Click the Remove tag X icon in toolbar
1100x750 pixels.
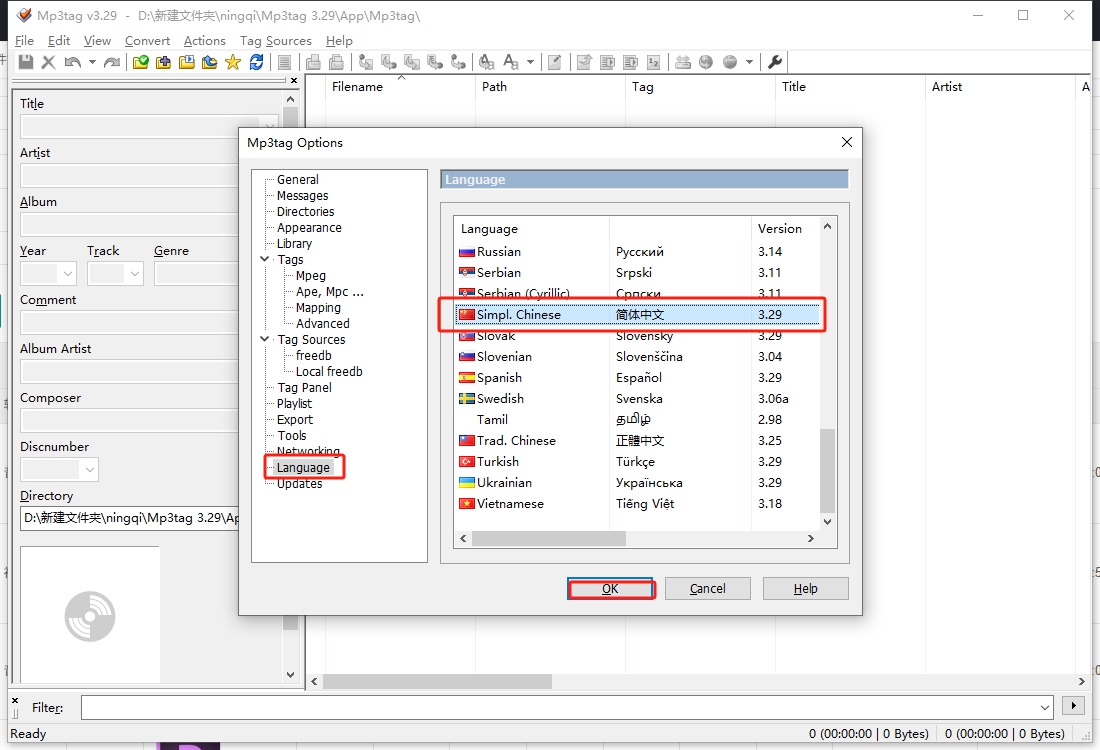[48, 62]
